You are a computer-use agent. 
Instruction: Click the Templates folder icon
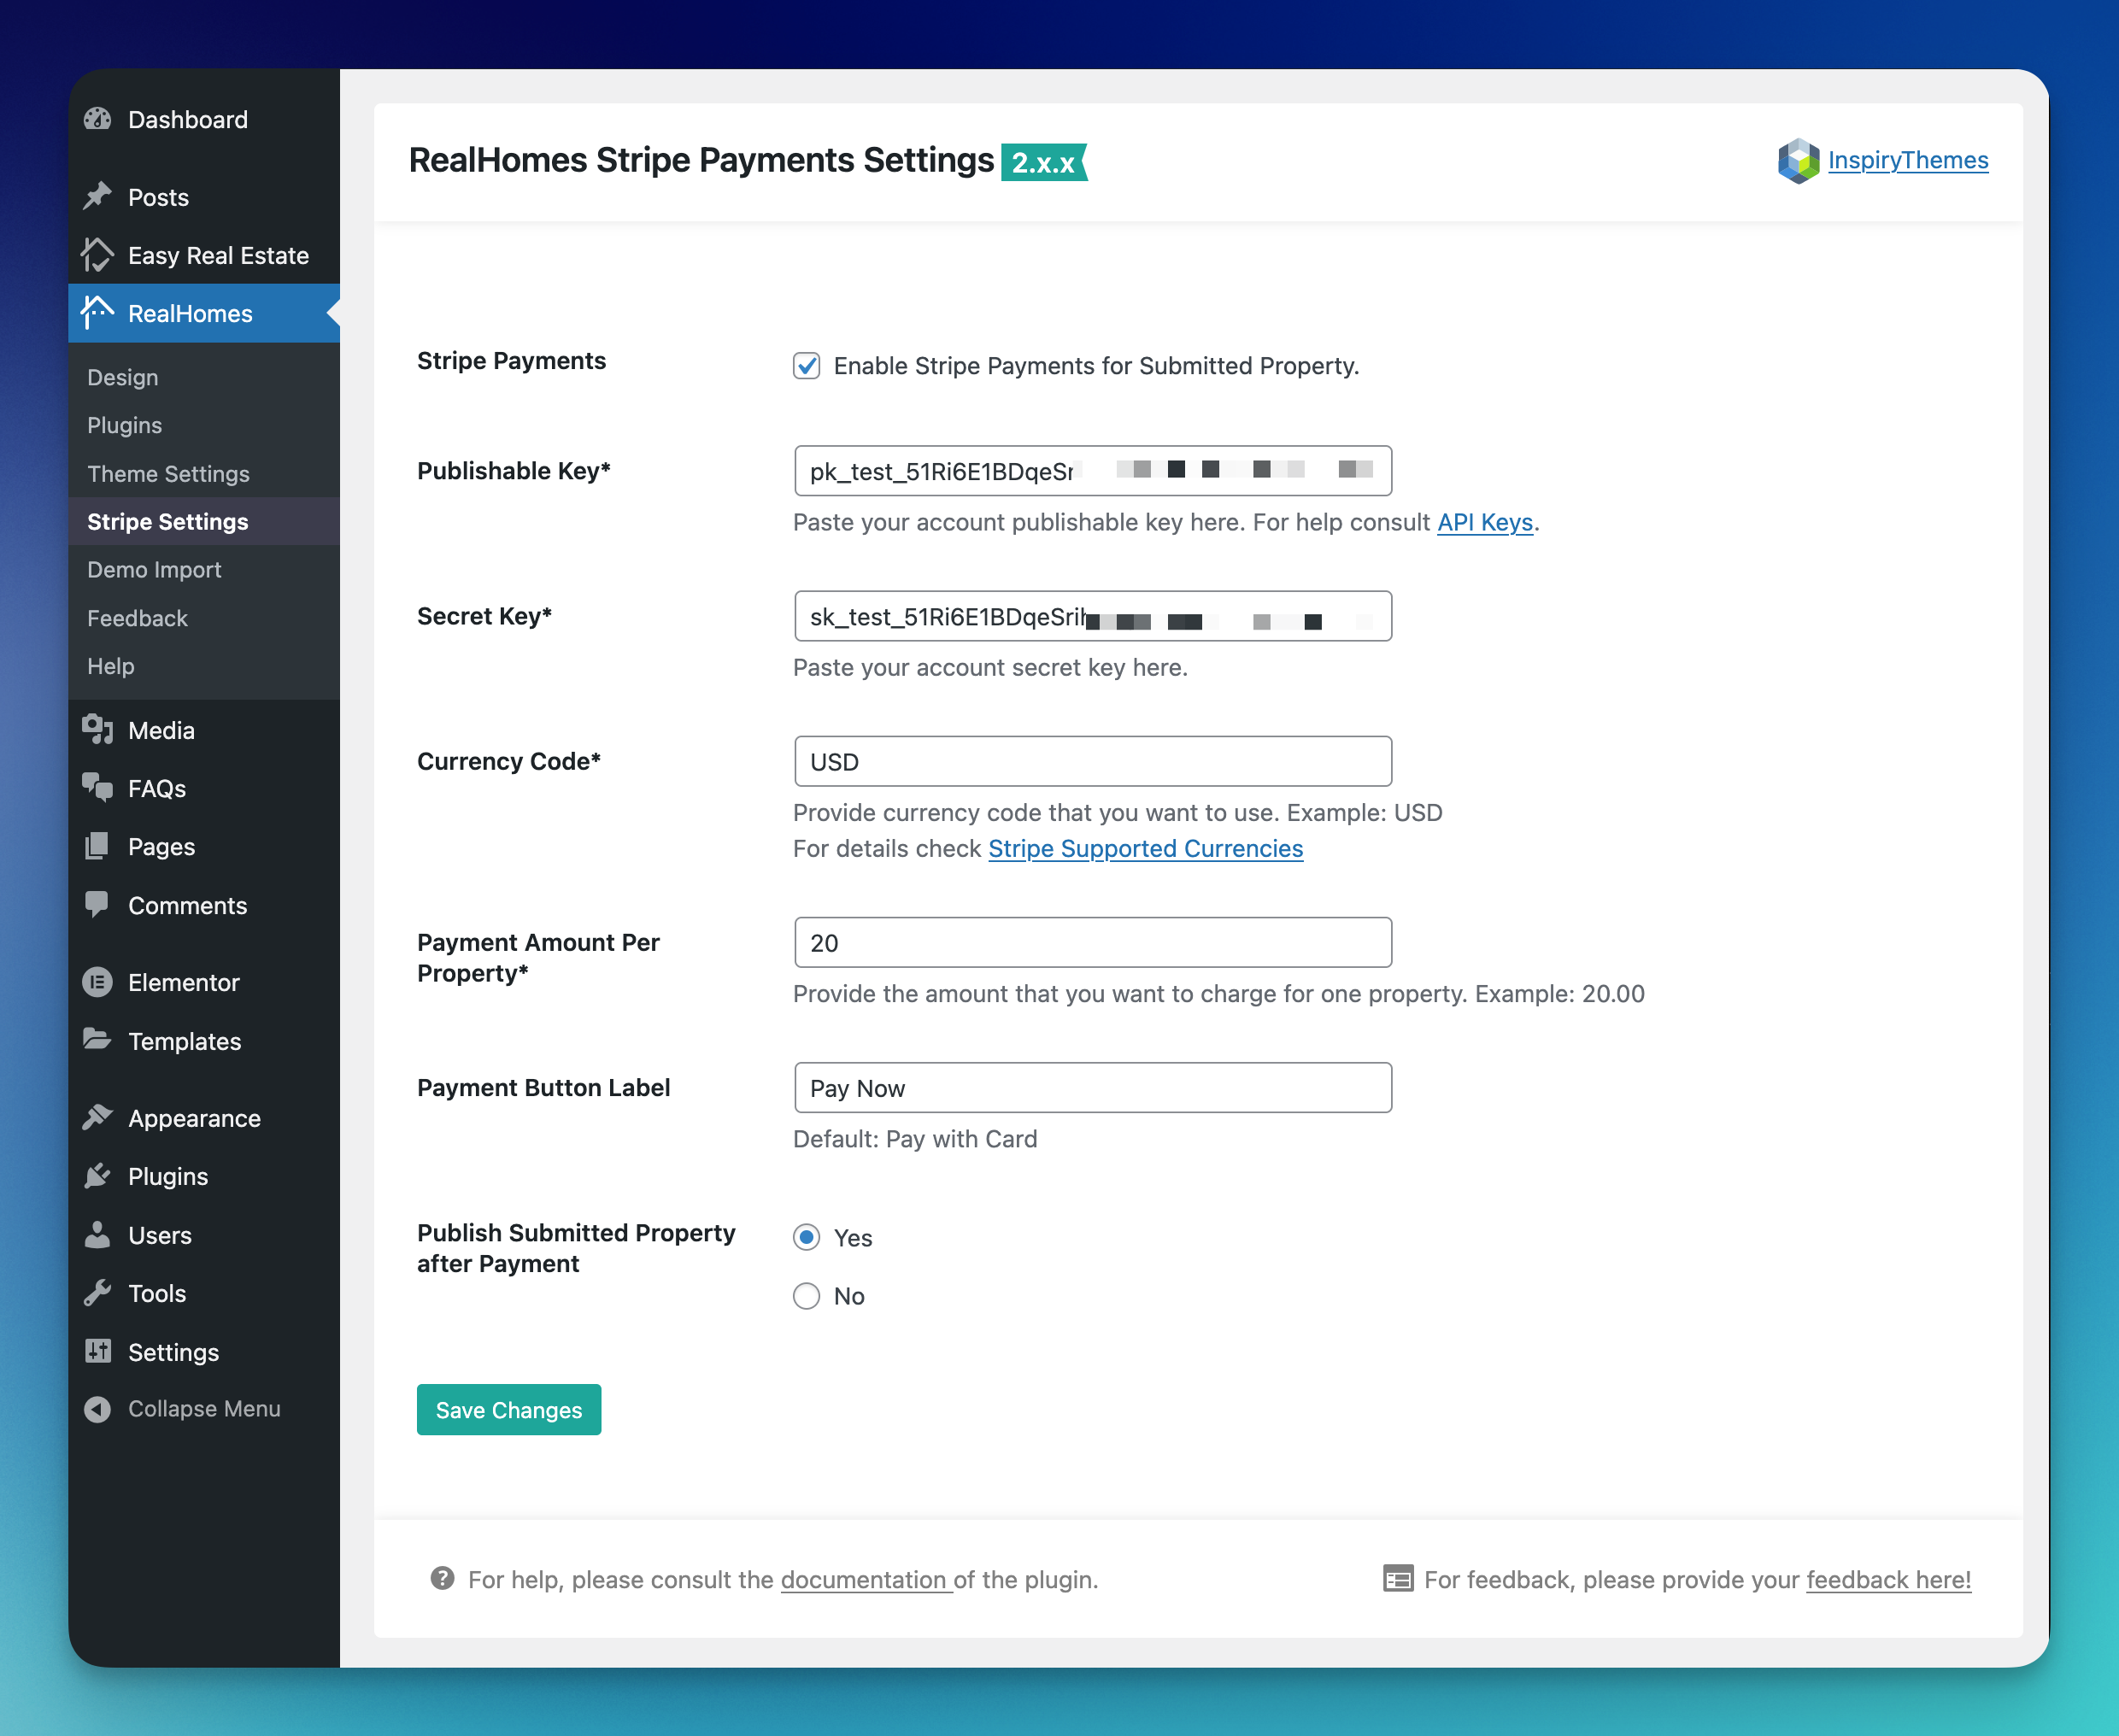pyautogui.click(x=97, y=1040)
